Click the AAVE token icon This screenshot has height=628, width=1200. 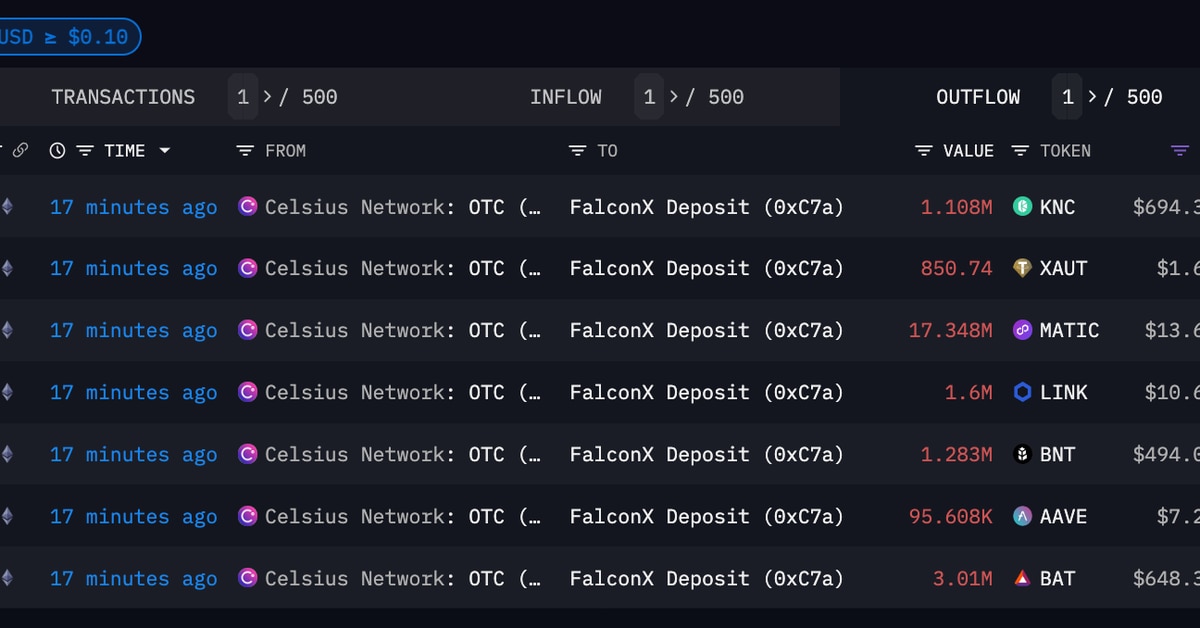1022,516
